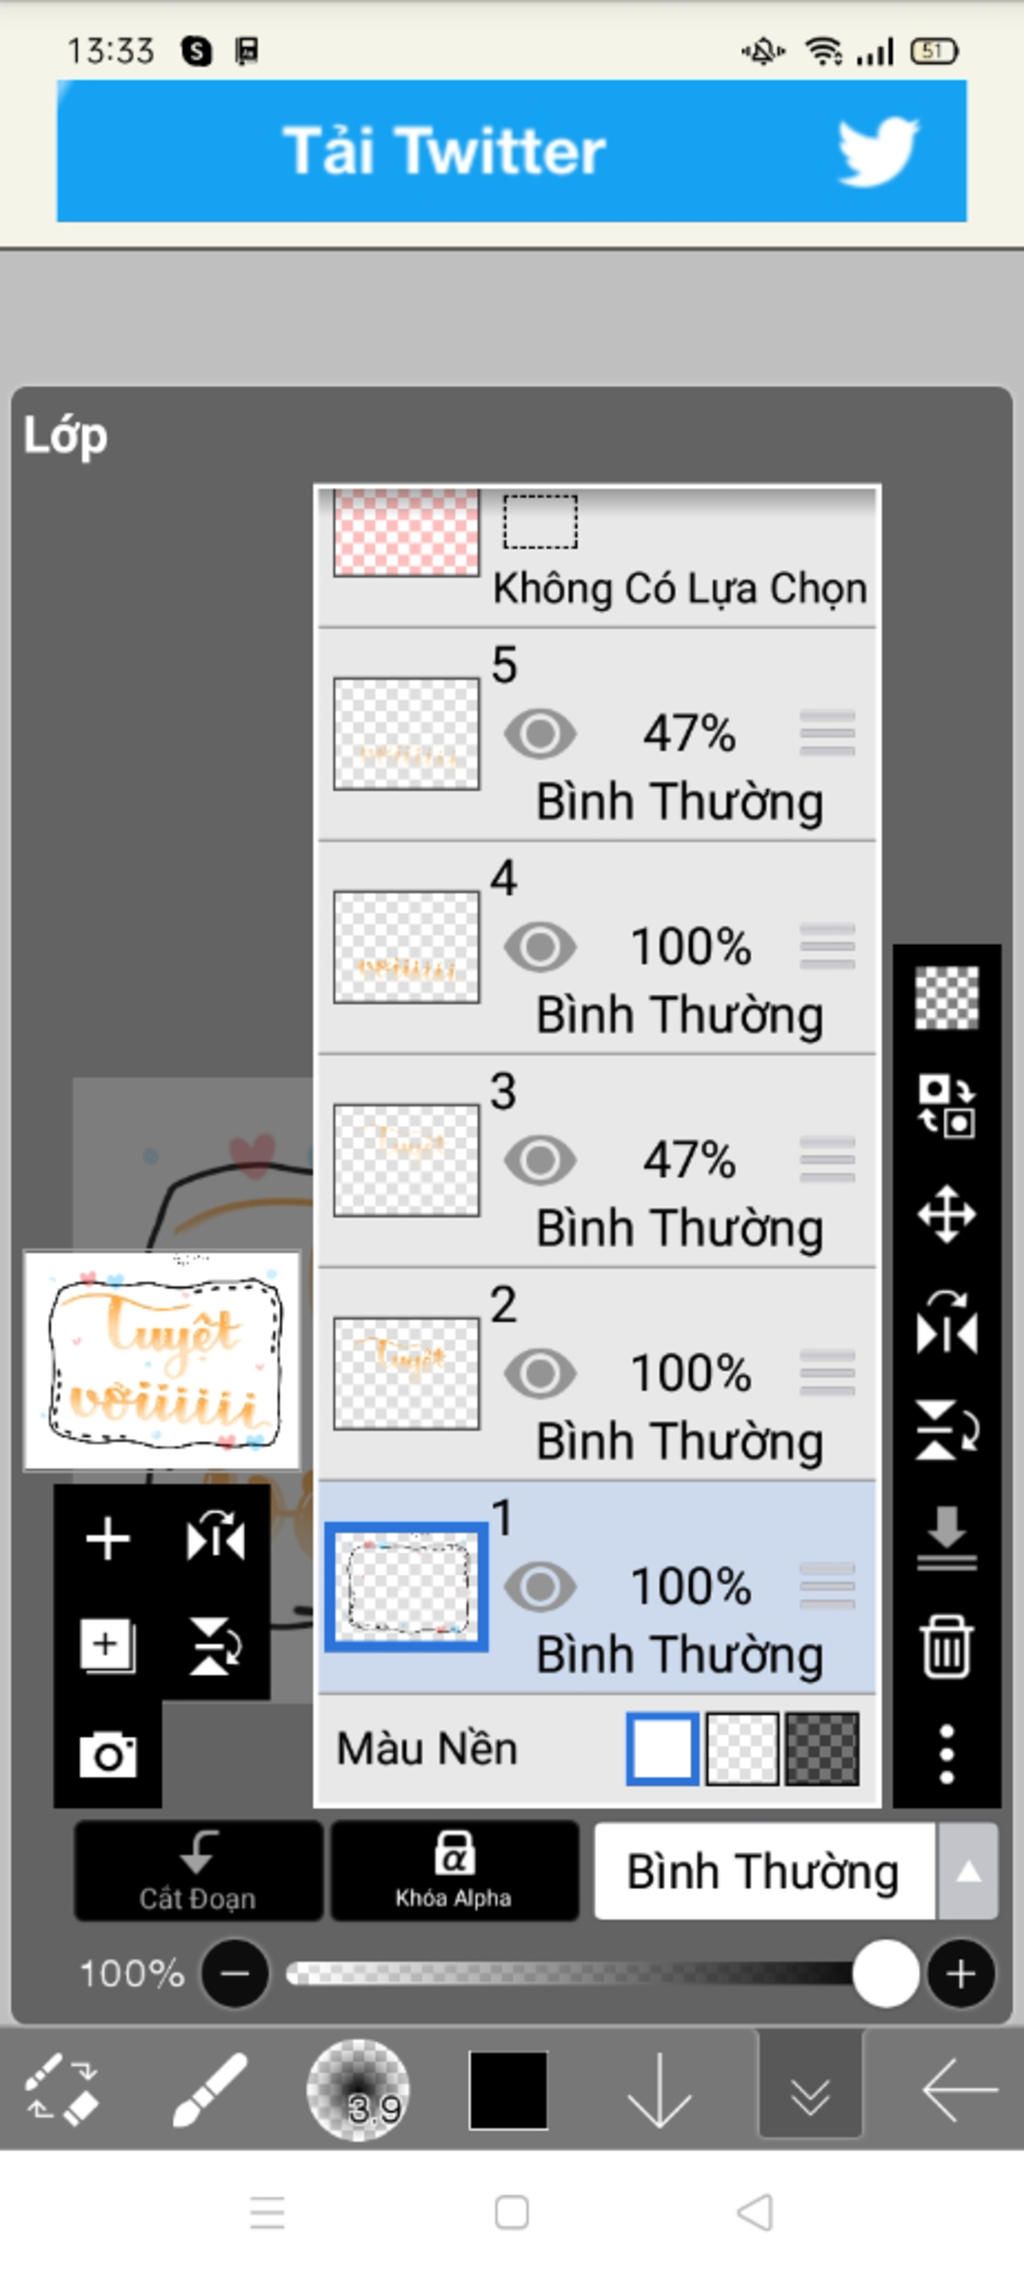Toggle the eye icon on layer 1
This screenshot has height=2275, width=1024.
[x=540, y=1586]
